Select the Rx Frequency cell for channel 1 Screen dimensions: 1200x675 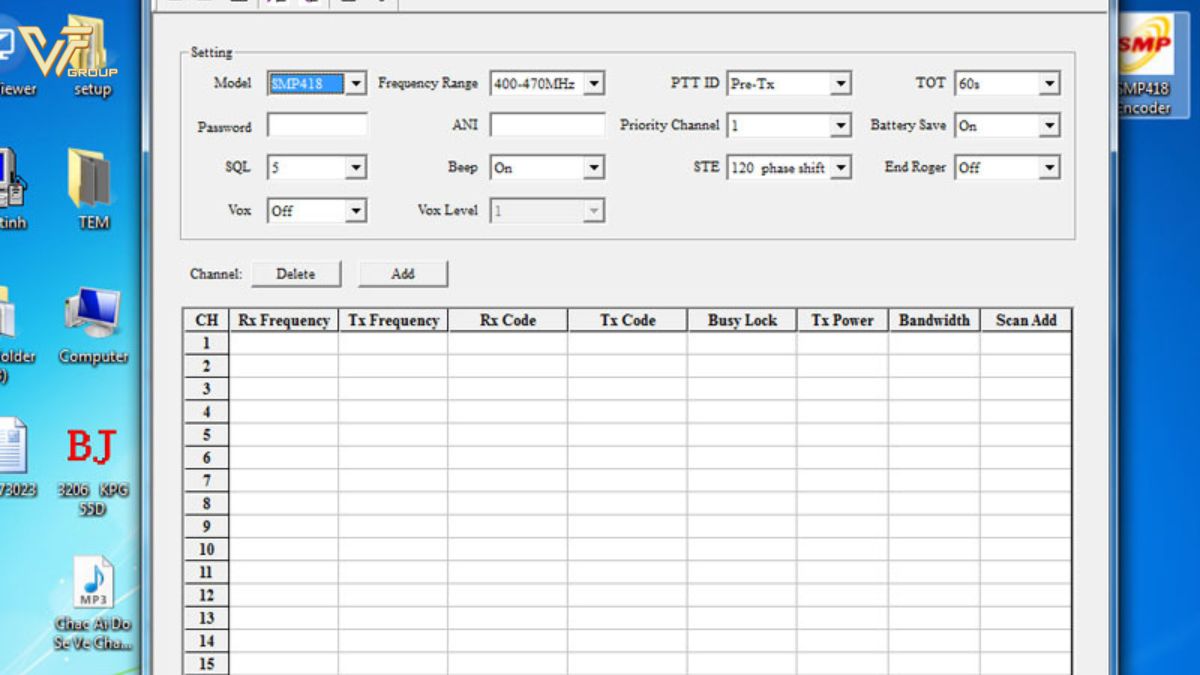point(284,343)
